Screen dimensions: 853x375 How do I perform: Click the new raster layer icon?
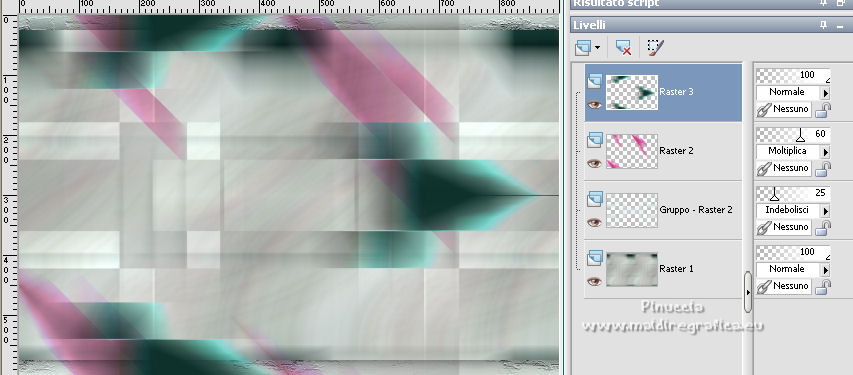583,48
